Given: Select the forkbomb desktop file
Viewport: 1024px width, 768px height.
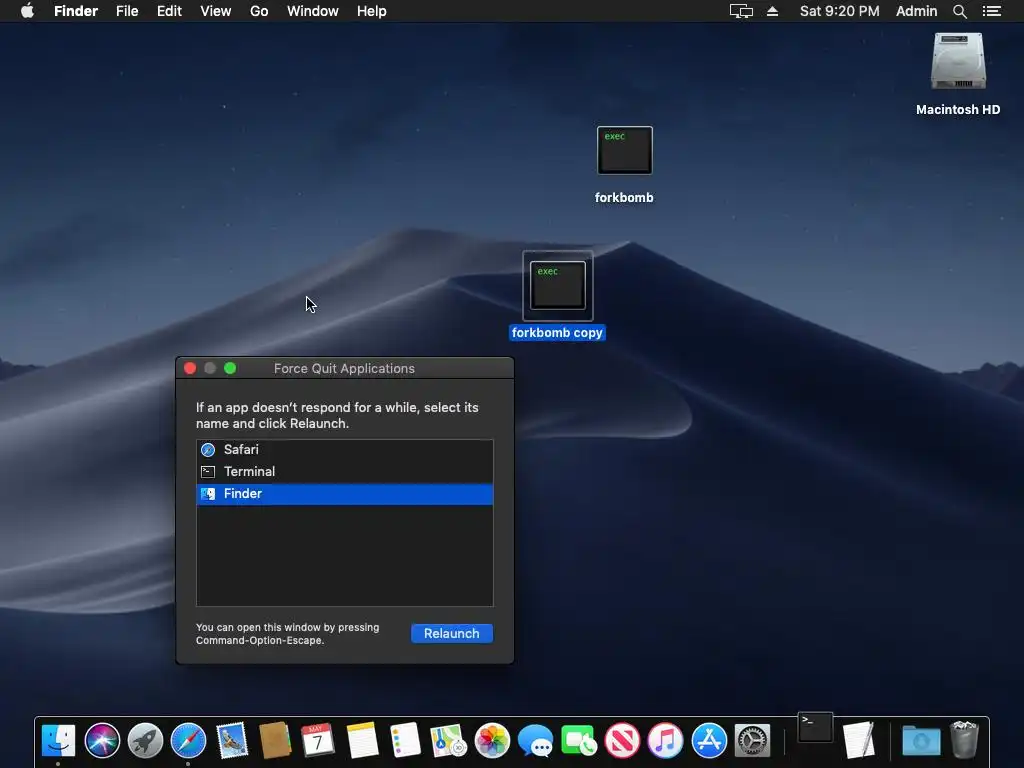Looking at the screenshot, I should click(x=624, y=151).
